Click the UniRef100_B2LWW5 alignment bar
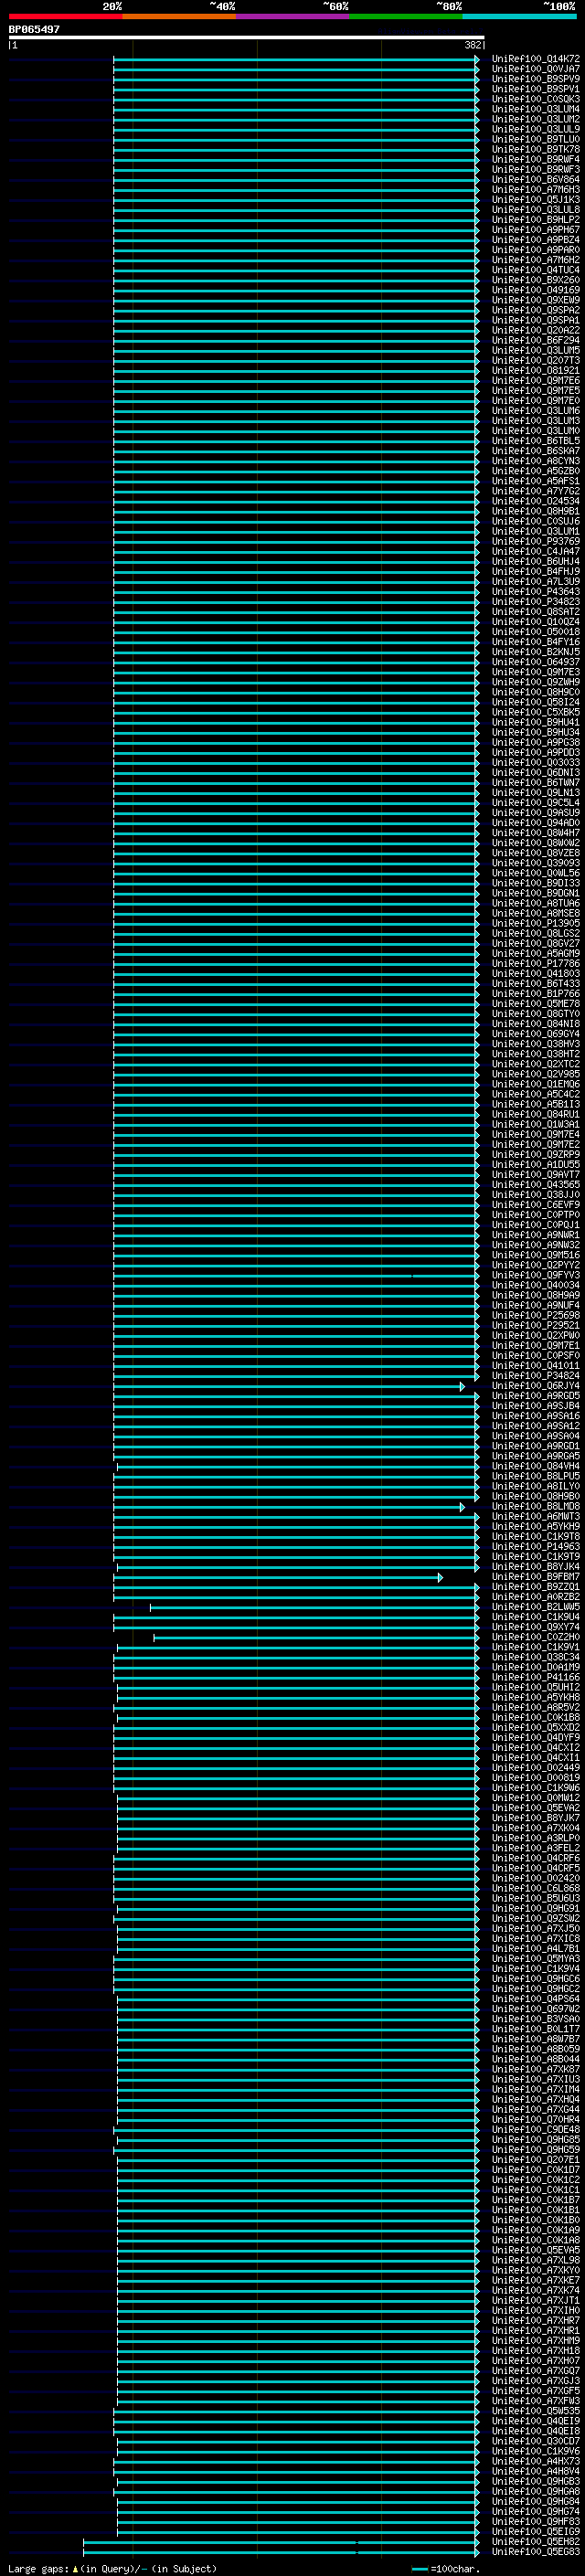 [x=314, y=1607]
